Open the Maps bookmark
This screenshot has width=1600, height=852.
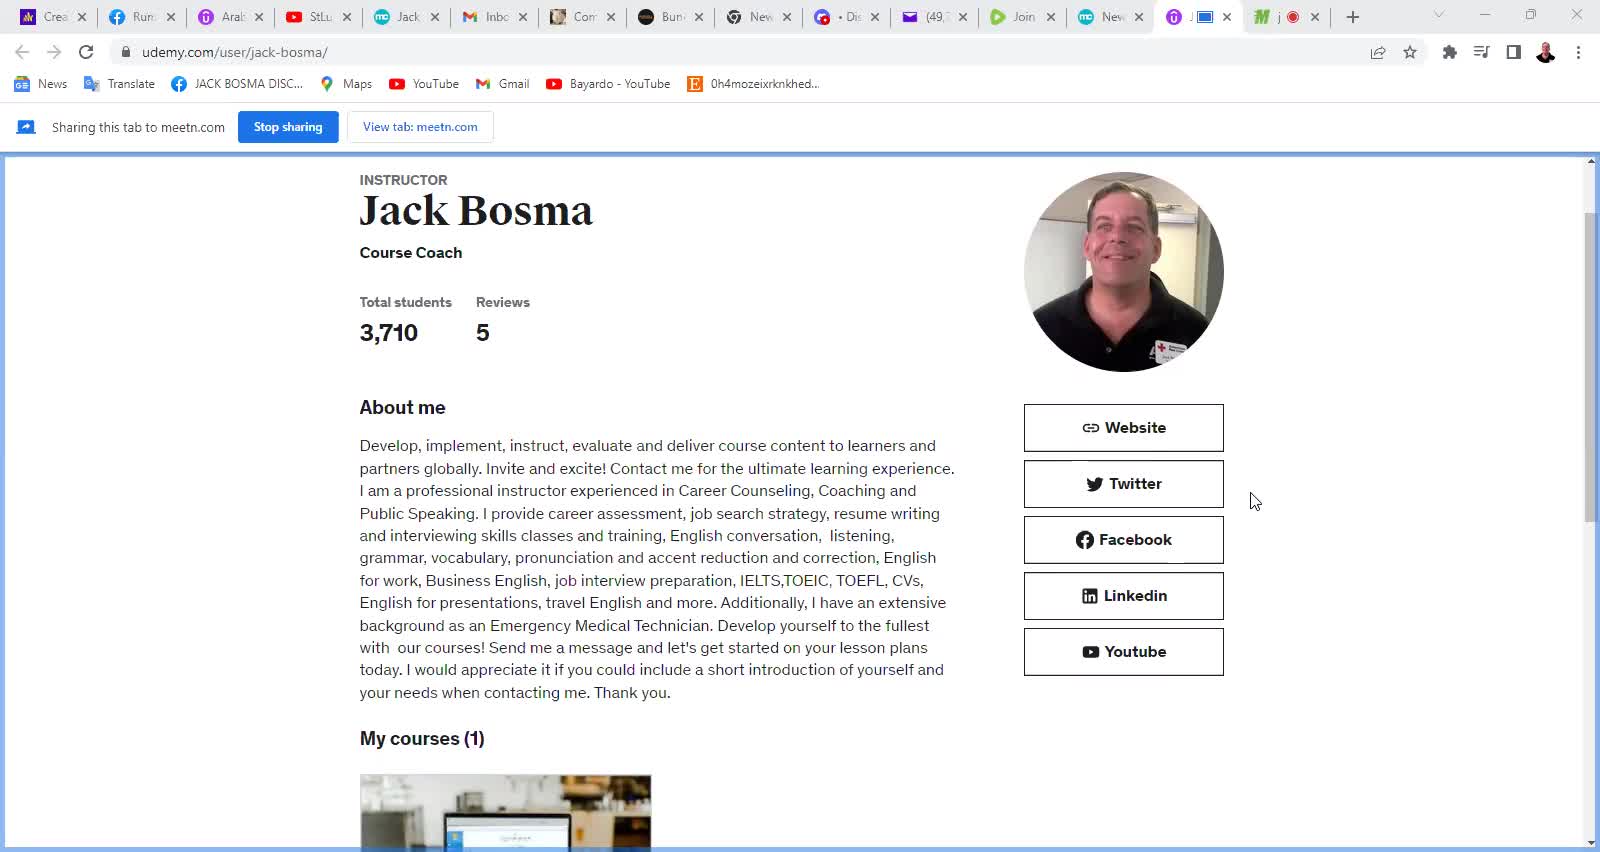coord(346,84)
